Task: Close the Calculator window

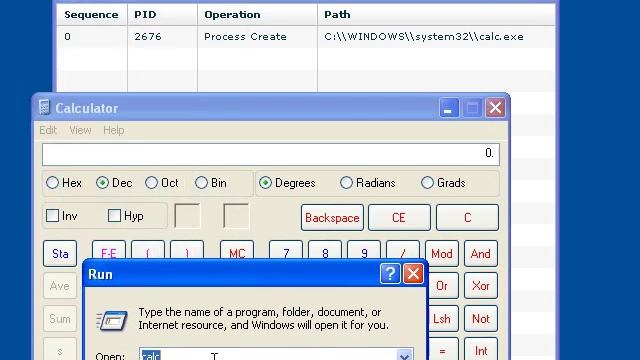Action: click(x=495, y=108)
